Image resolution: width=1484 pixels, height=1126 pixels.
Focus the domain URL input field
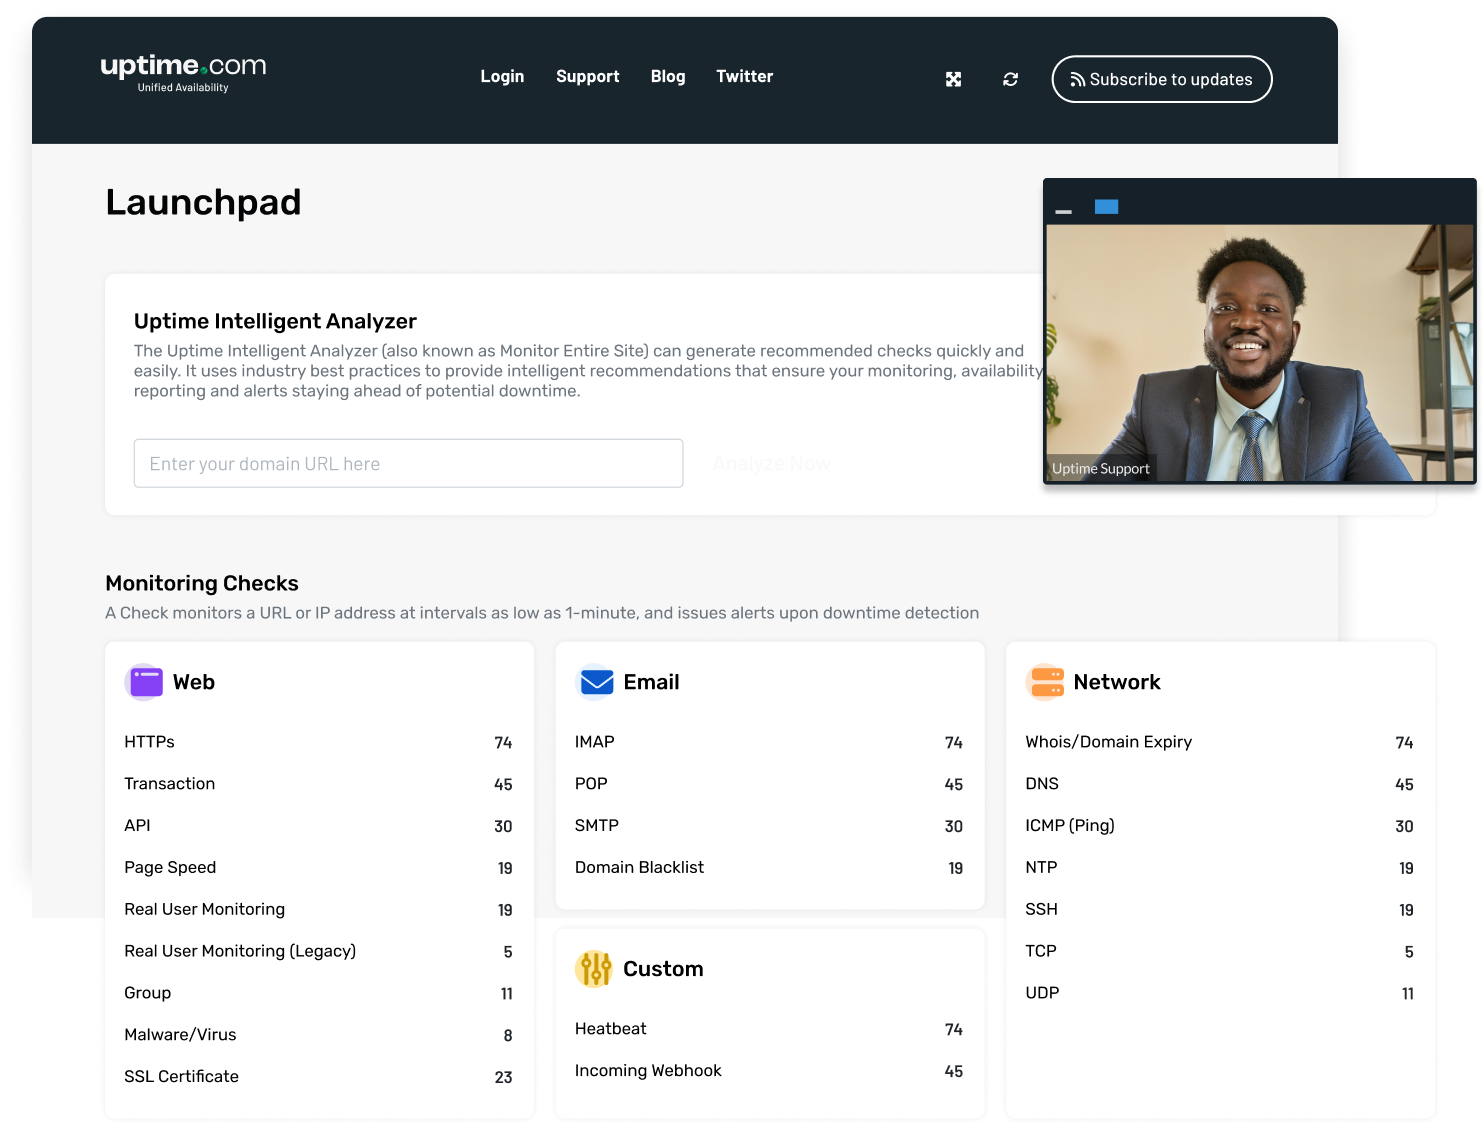[409, 464]
